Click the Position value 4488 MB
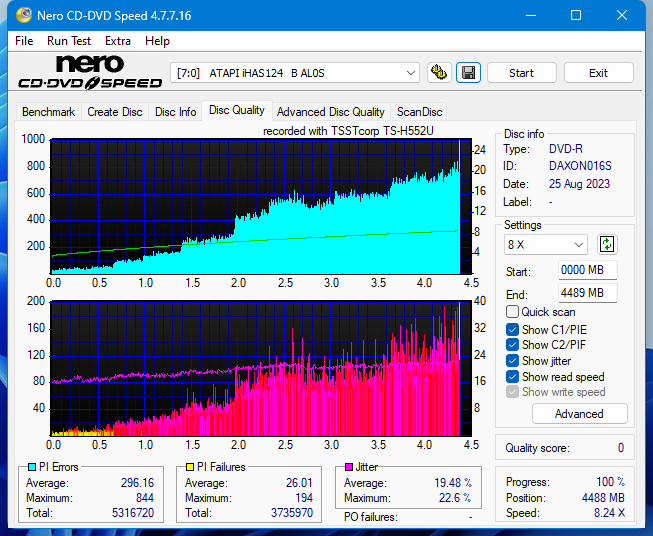653x536 pixels. [x=603, y=498]
